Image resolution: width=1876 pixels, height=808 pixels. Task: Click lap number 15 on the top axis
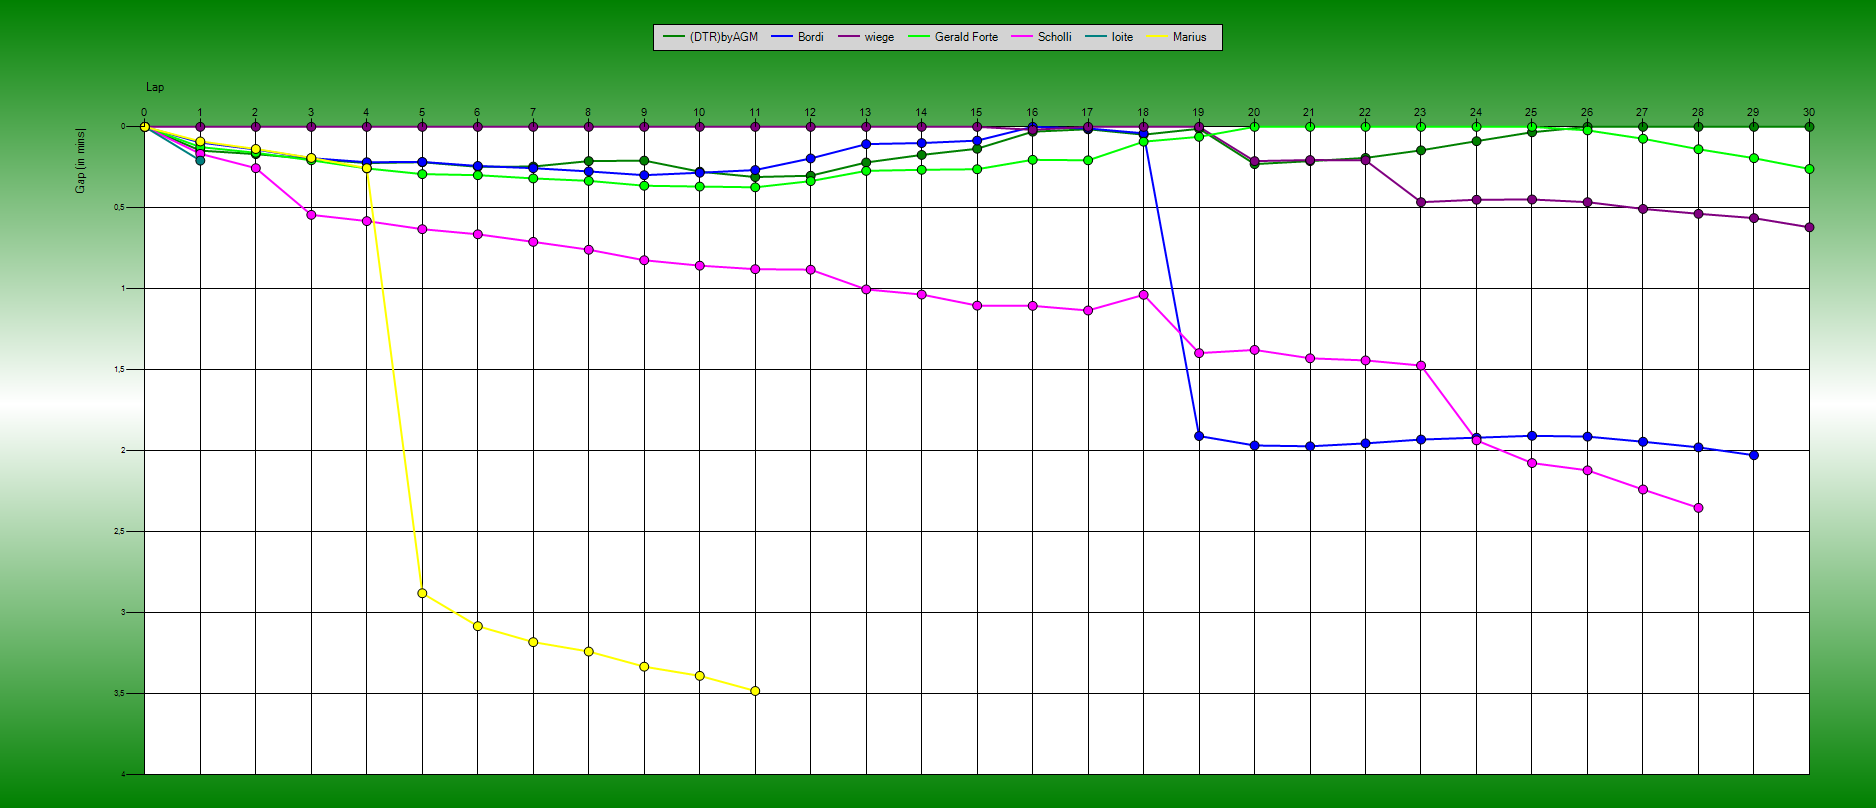[976, 113]
